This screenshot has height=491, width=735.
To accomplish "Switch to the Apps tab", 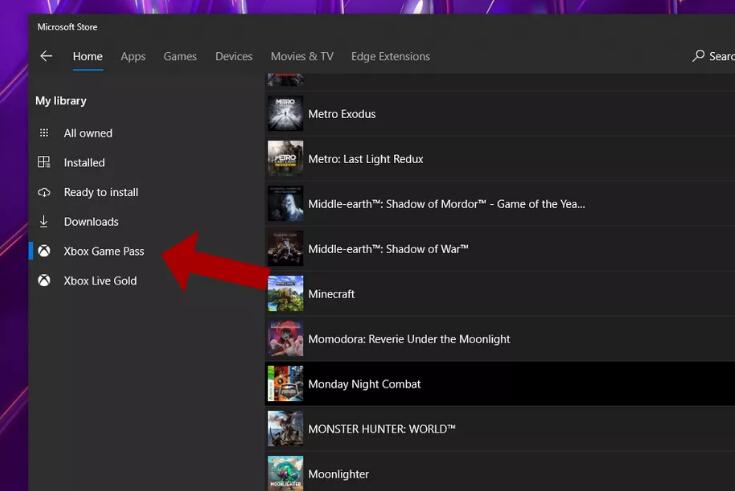I will pos(133,57).
